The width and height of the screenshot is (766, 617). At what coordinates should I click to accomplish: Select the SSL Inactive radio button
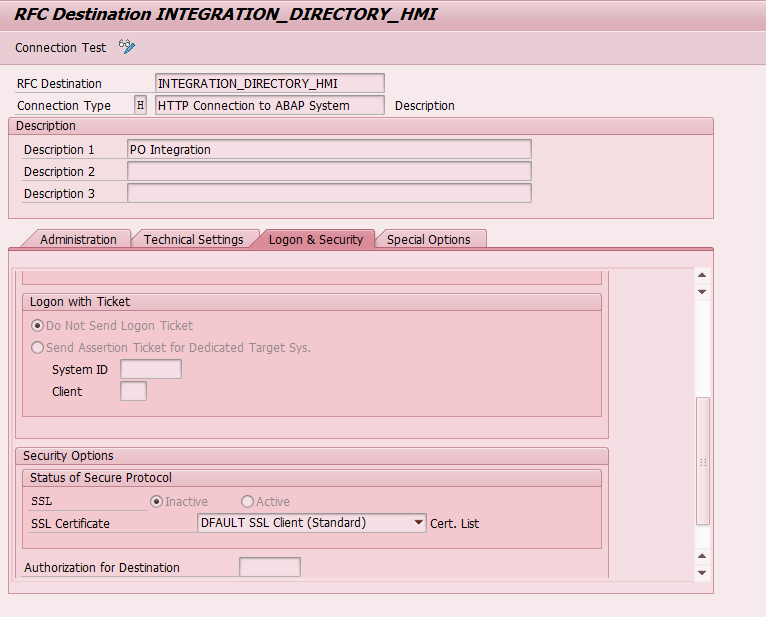[x=156, y=502]
